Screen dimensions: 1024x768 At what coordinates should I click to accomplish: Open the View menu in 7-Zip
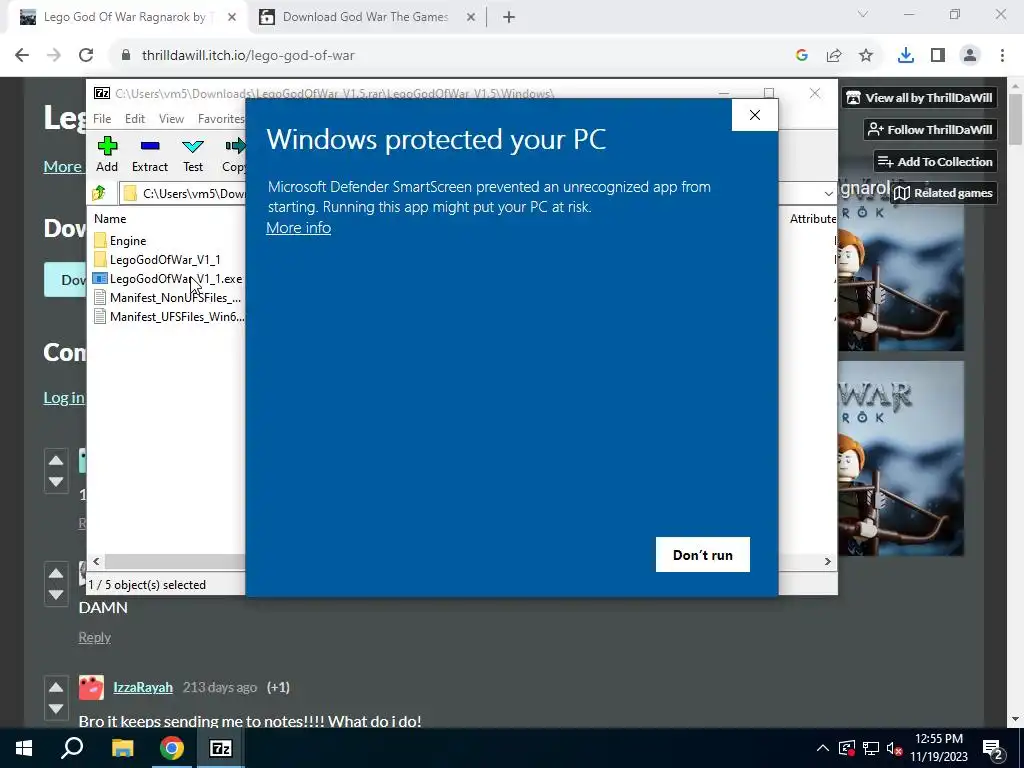point(171,118)
